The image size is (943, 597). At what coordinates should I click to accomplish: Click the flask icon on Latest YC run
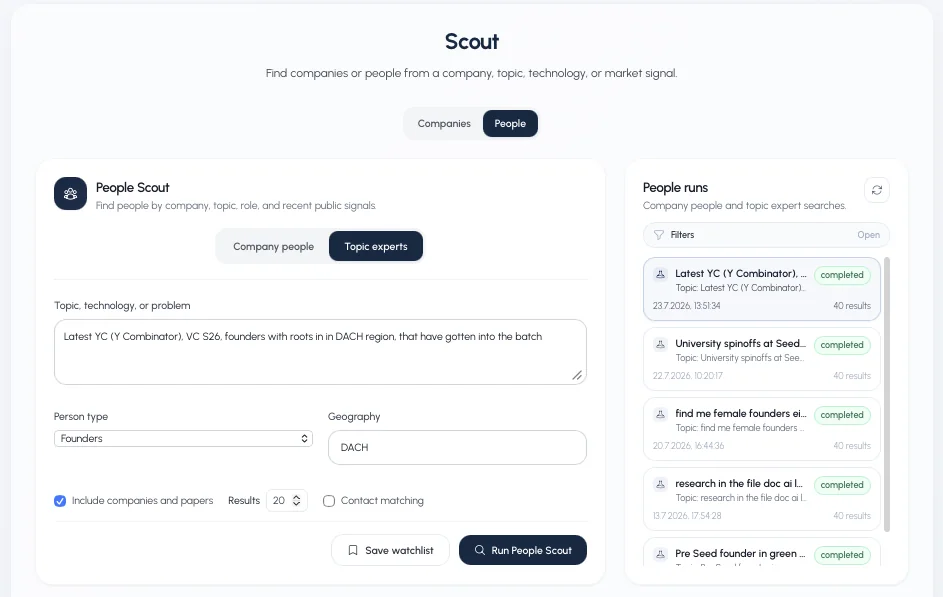[x=660, y=274]
